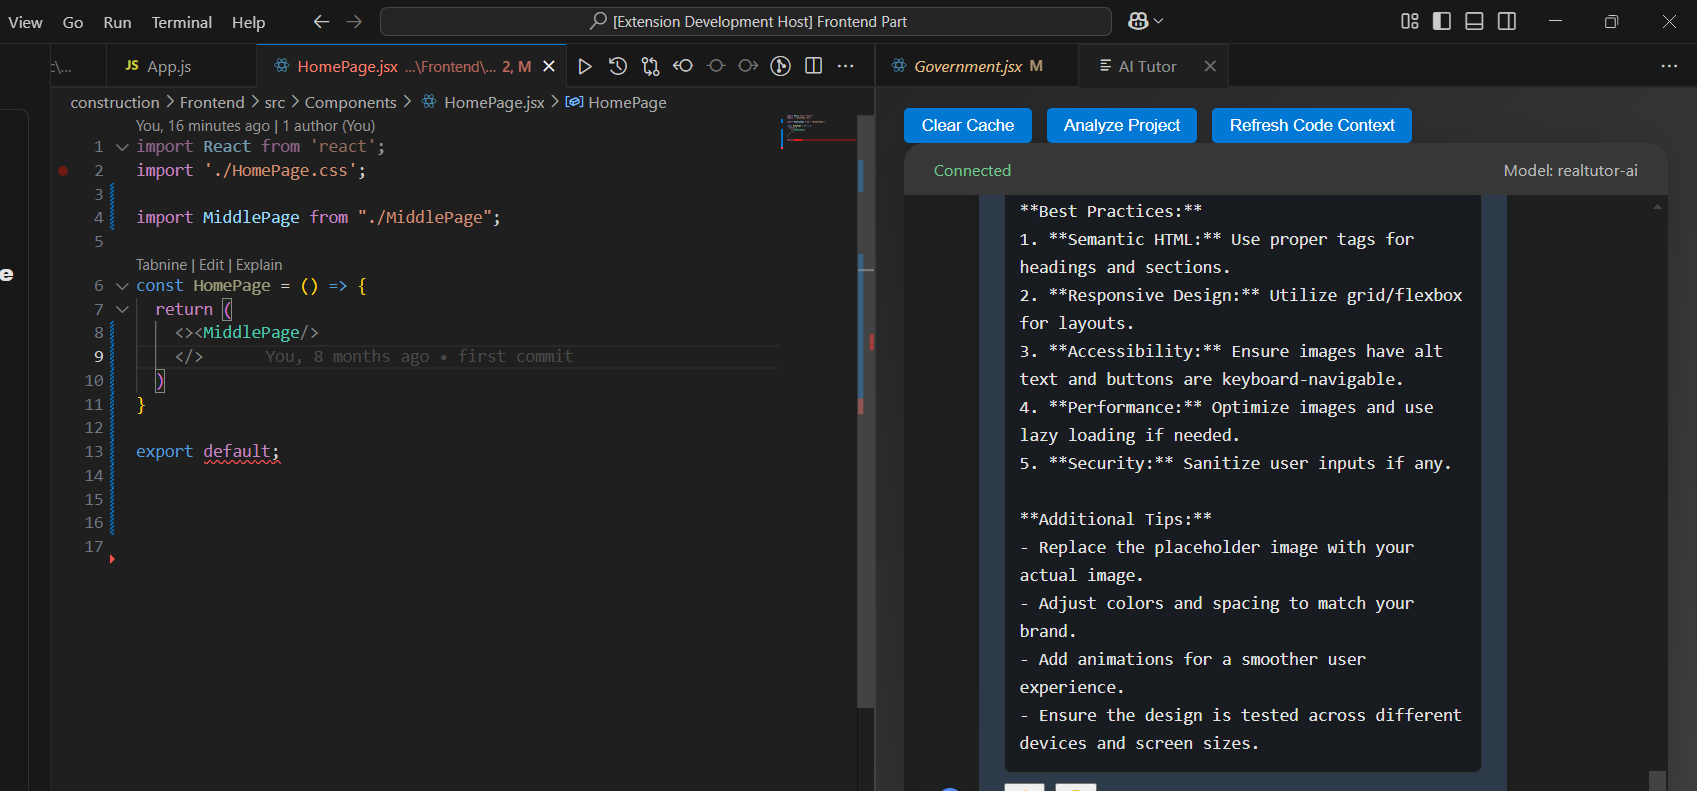Switch to the Government.jsx tab

967,66
